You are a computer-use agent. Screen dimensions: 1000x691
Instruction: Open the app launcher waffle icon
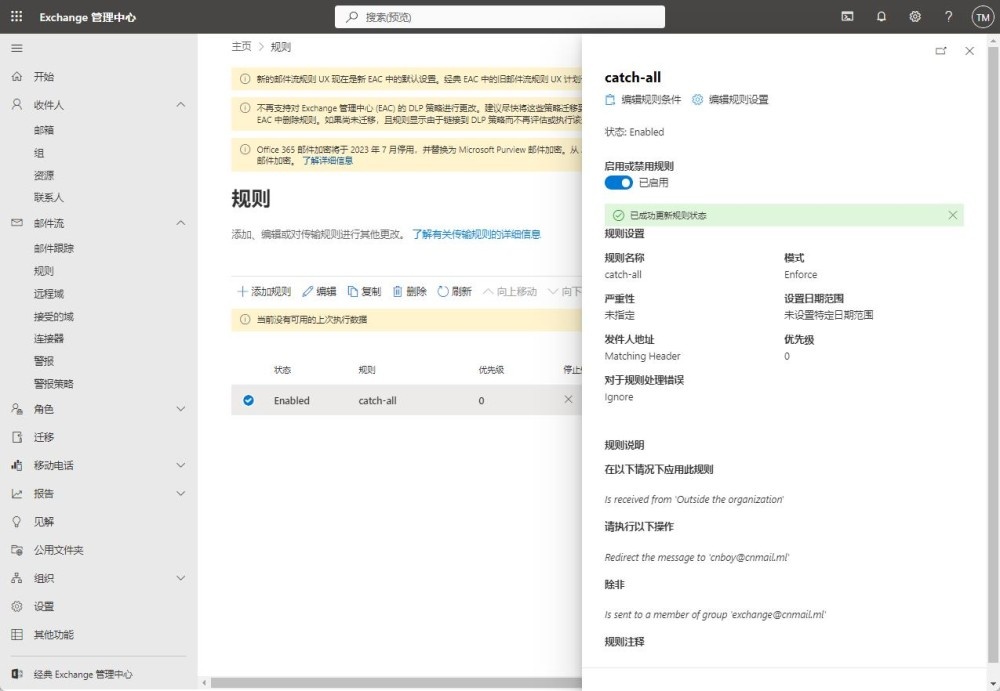tap(16, 17)
